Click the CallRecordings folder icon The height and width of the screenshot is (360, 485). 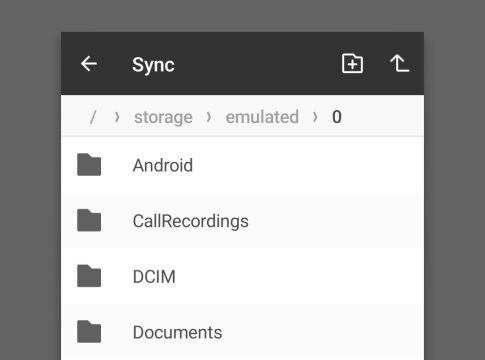click(89, 220)
